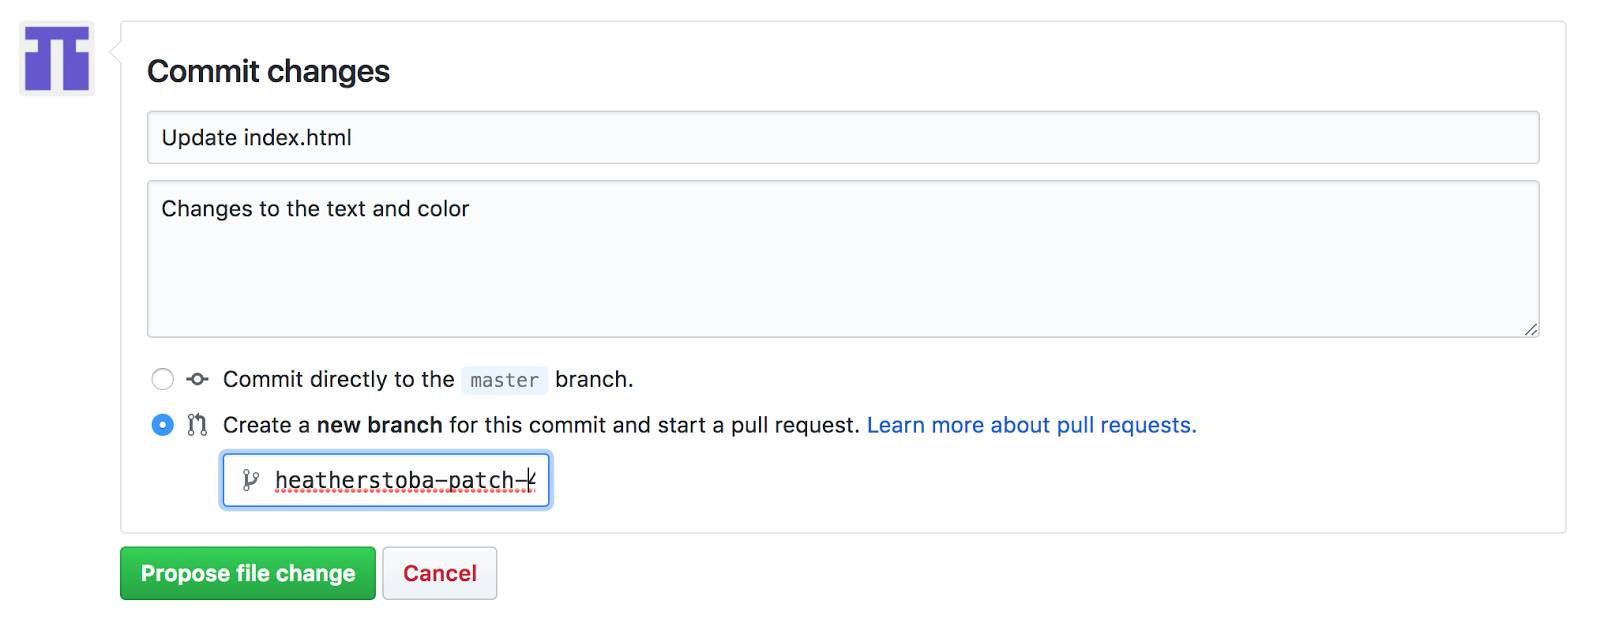This screenshot has height=638, width=1600.
Task: Click the "Commit changes" heading
Action: click(268, 71)
